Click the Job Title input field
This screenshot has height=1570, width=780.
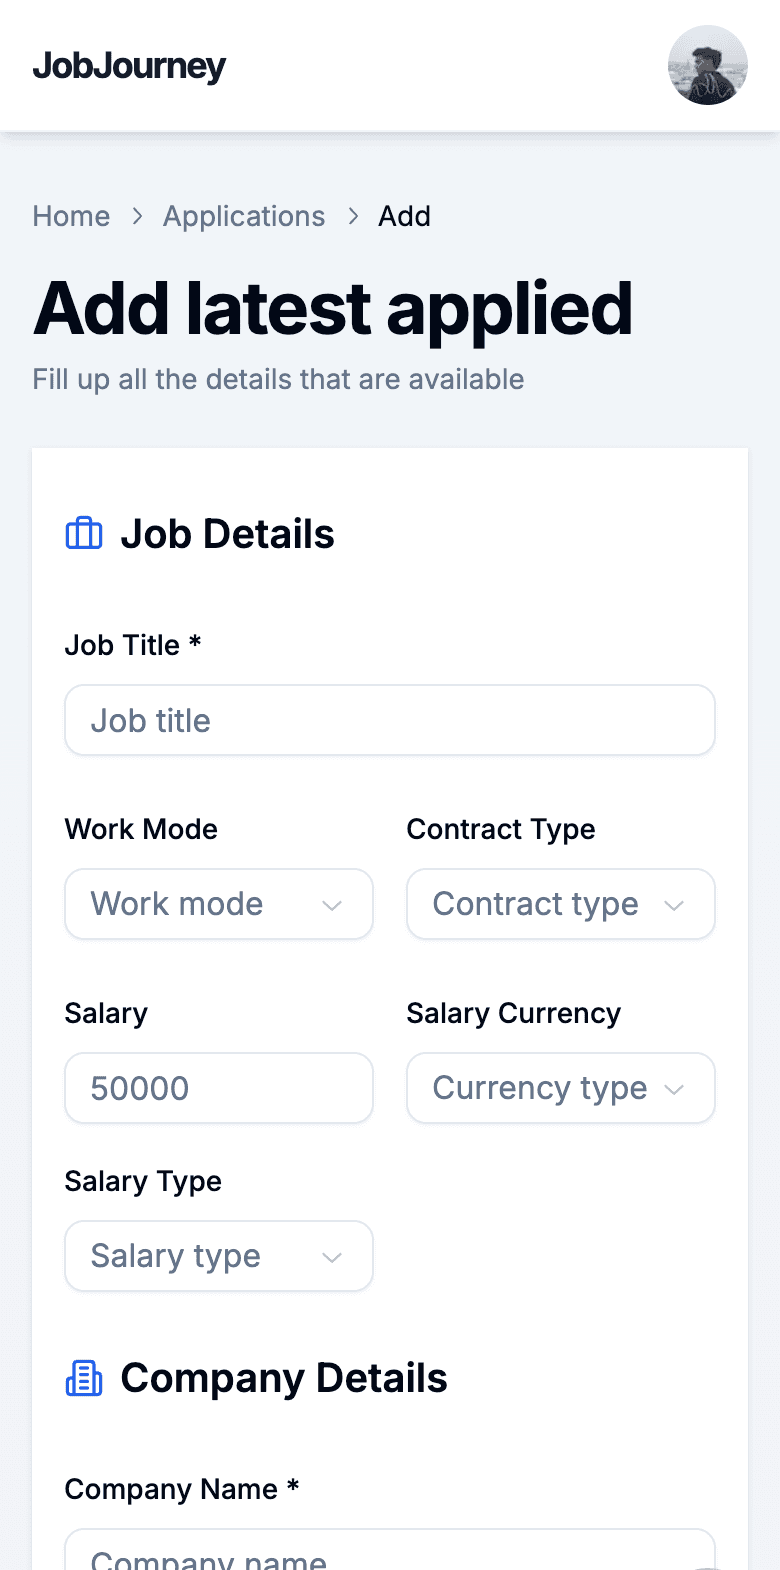[390, 720]
